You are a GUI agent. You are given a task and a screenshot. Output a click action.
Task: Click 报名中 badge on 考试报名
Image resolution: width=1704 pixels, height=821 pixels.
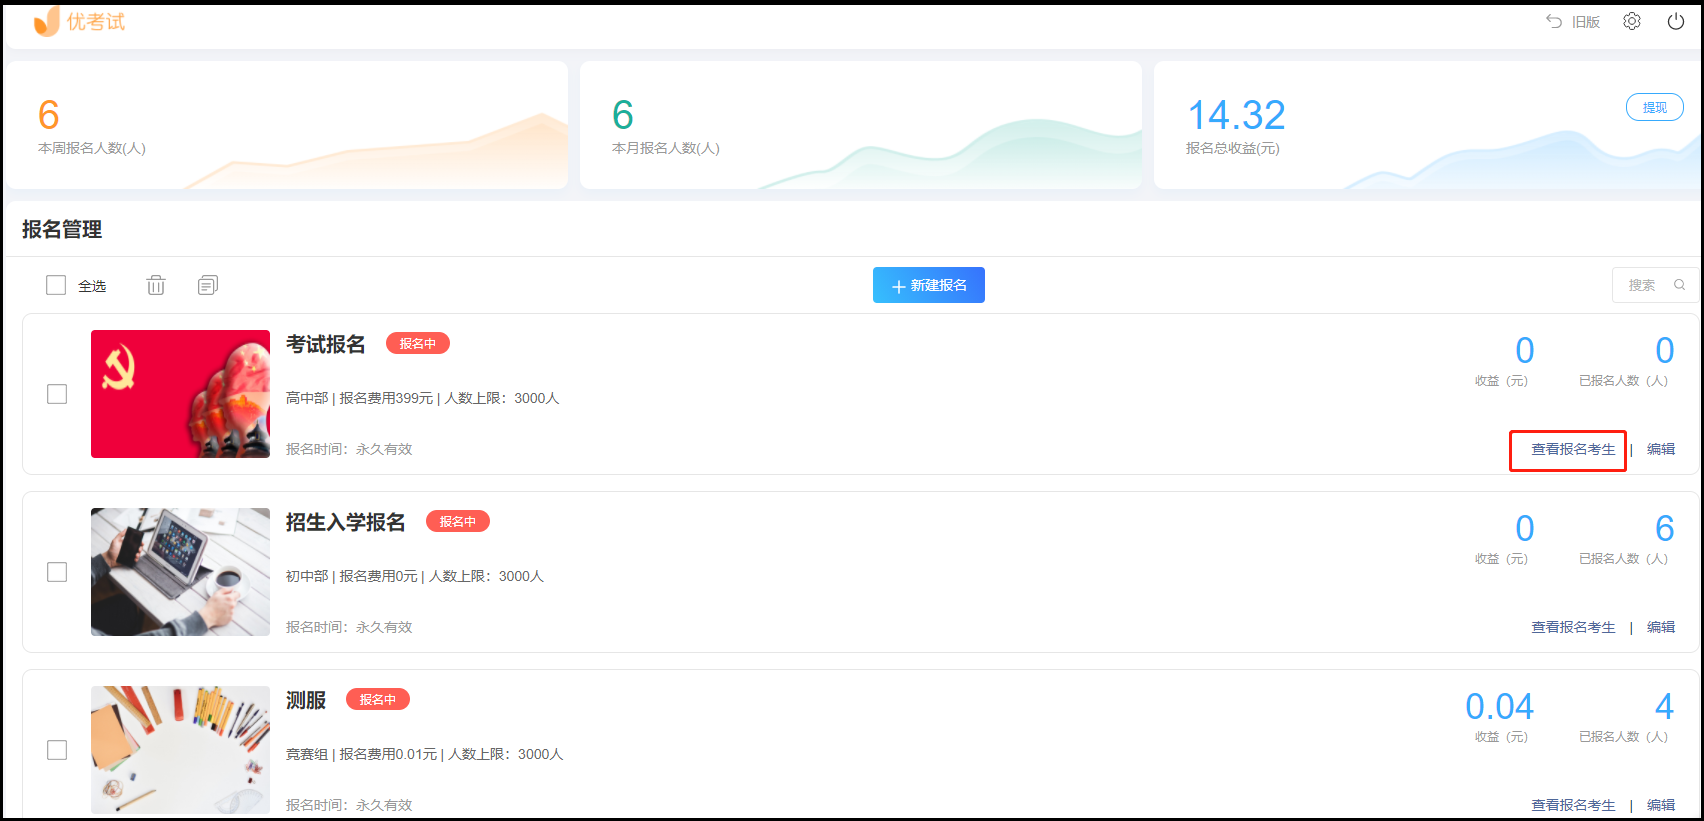[x=418, y=343]
